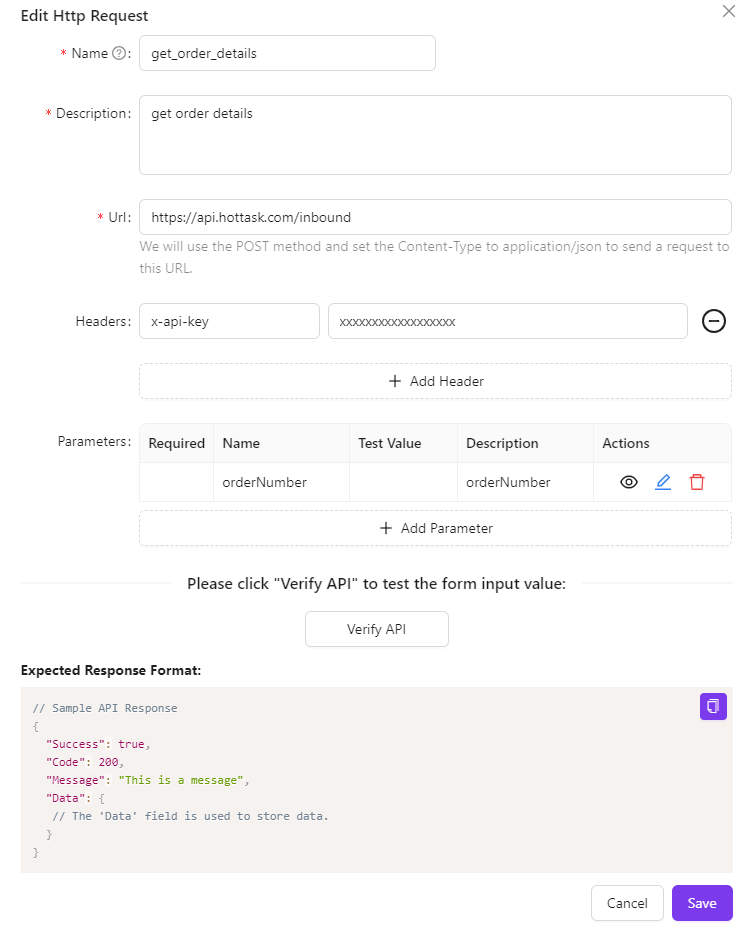Click the Name field help icon
This screenshot has height=930, width=743.
tap(119, 54)
